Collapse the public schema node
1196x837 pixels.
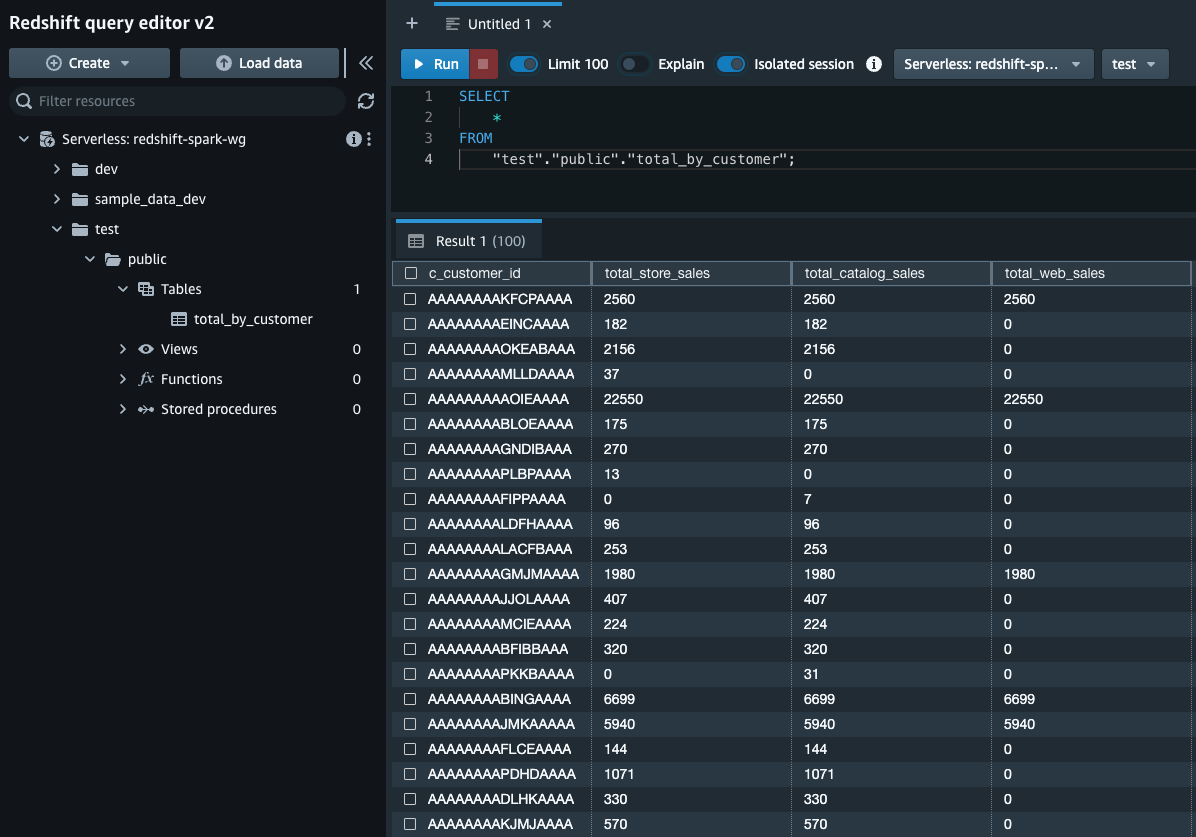coord(89,259)
